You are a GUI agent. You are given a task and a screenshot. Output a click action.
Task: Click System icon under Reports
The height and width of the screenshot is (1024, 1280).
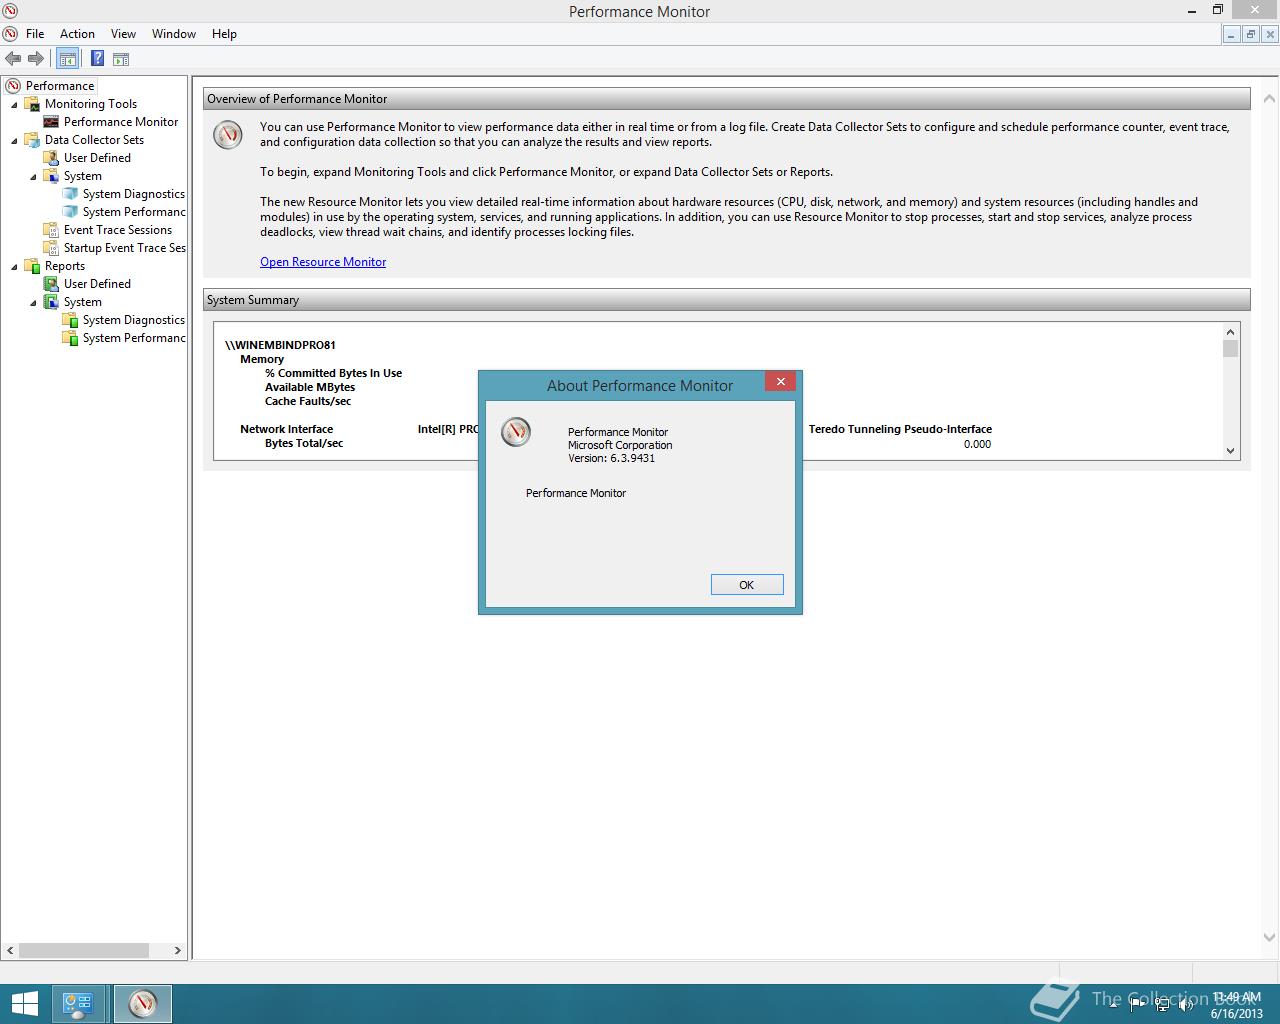click(x=51, y=302)
